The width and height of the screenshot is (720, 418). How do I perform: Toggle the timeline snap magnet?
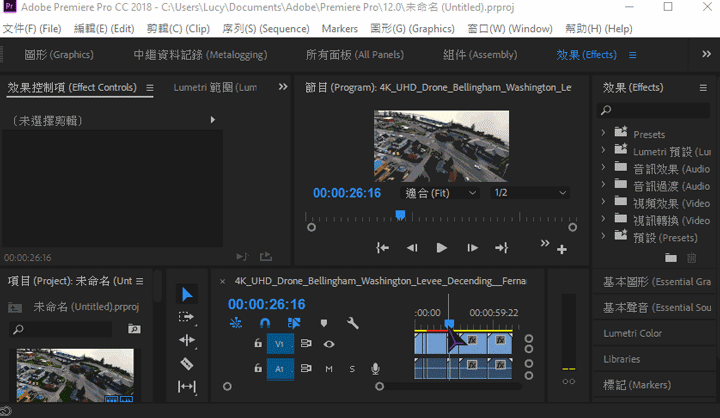coord(265,323)
